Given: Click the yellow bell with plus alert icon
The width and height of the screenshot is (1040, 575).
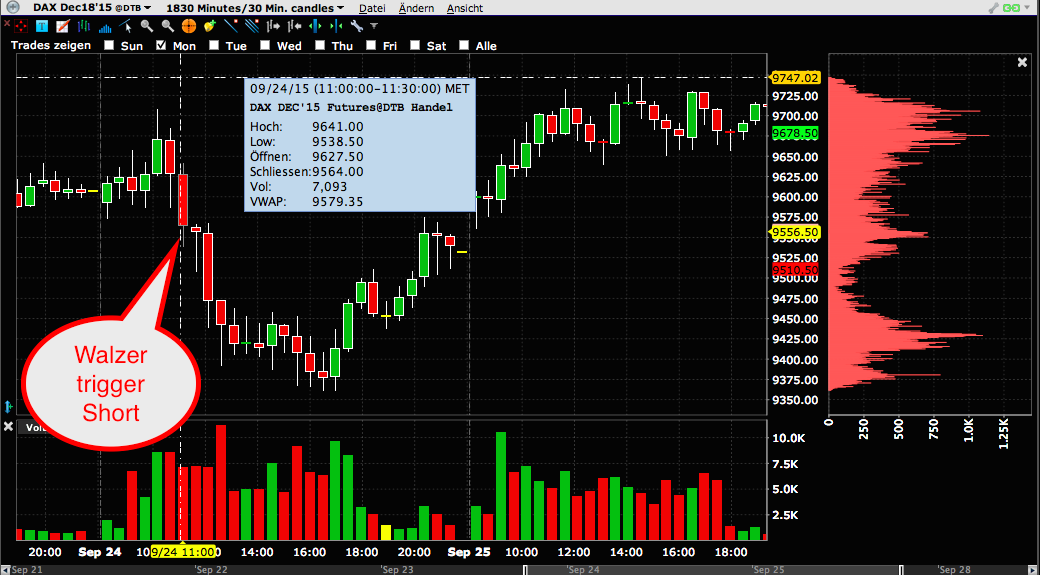Looking at the screenshot, I should (x=210, y=27).
